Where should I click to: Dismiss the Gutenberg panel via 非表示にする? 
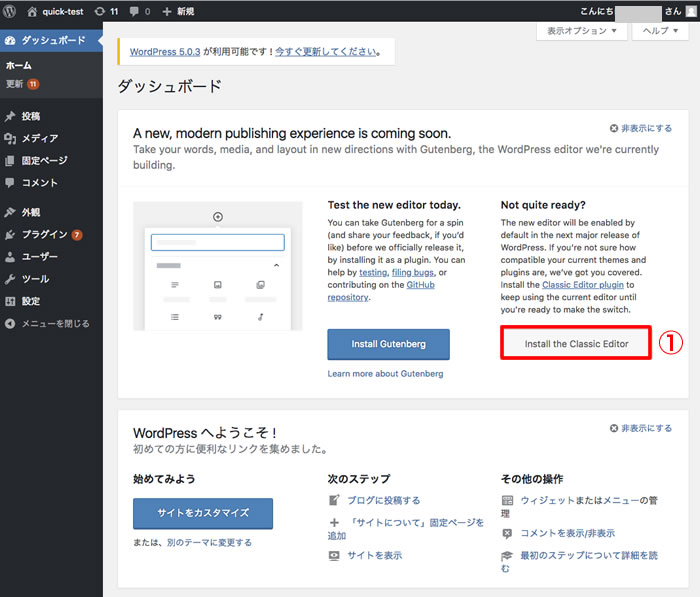point(640,129)
